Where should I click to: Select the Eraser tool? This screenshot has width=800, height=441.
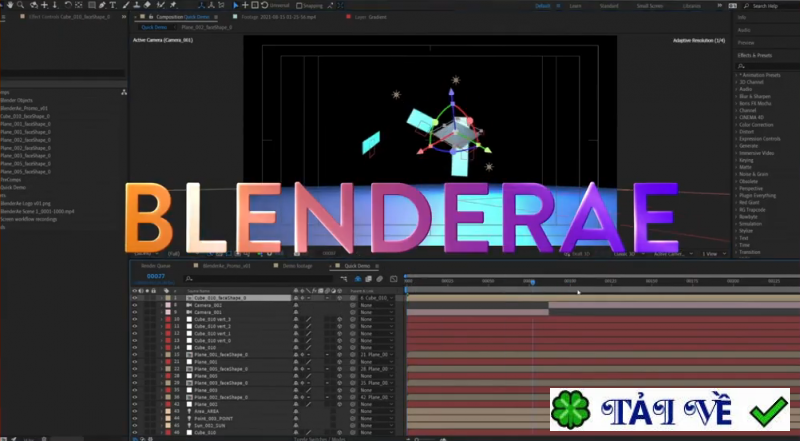147,5
